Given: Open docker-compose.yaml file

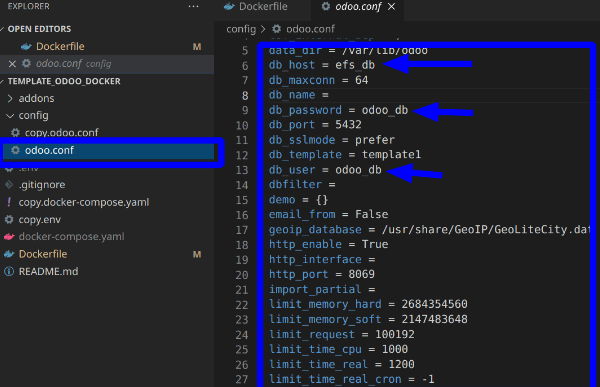Looking at the screenshot, I should (72, 237).
